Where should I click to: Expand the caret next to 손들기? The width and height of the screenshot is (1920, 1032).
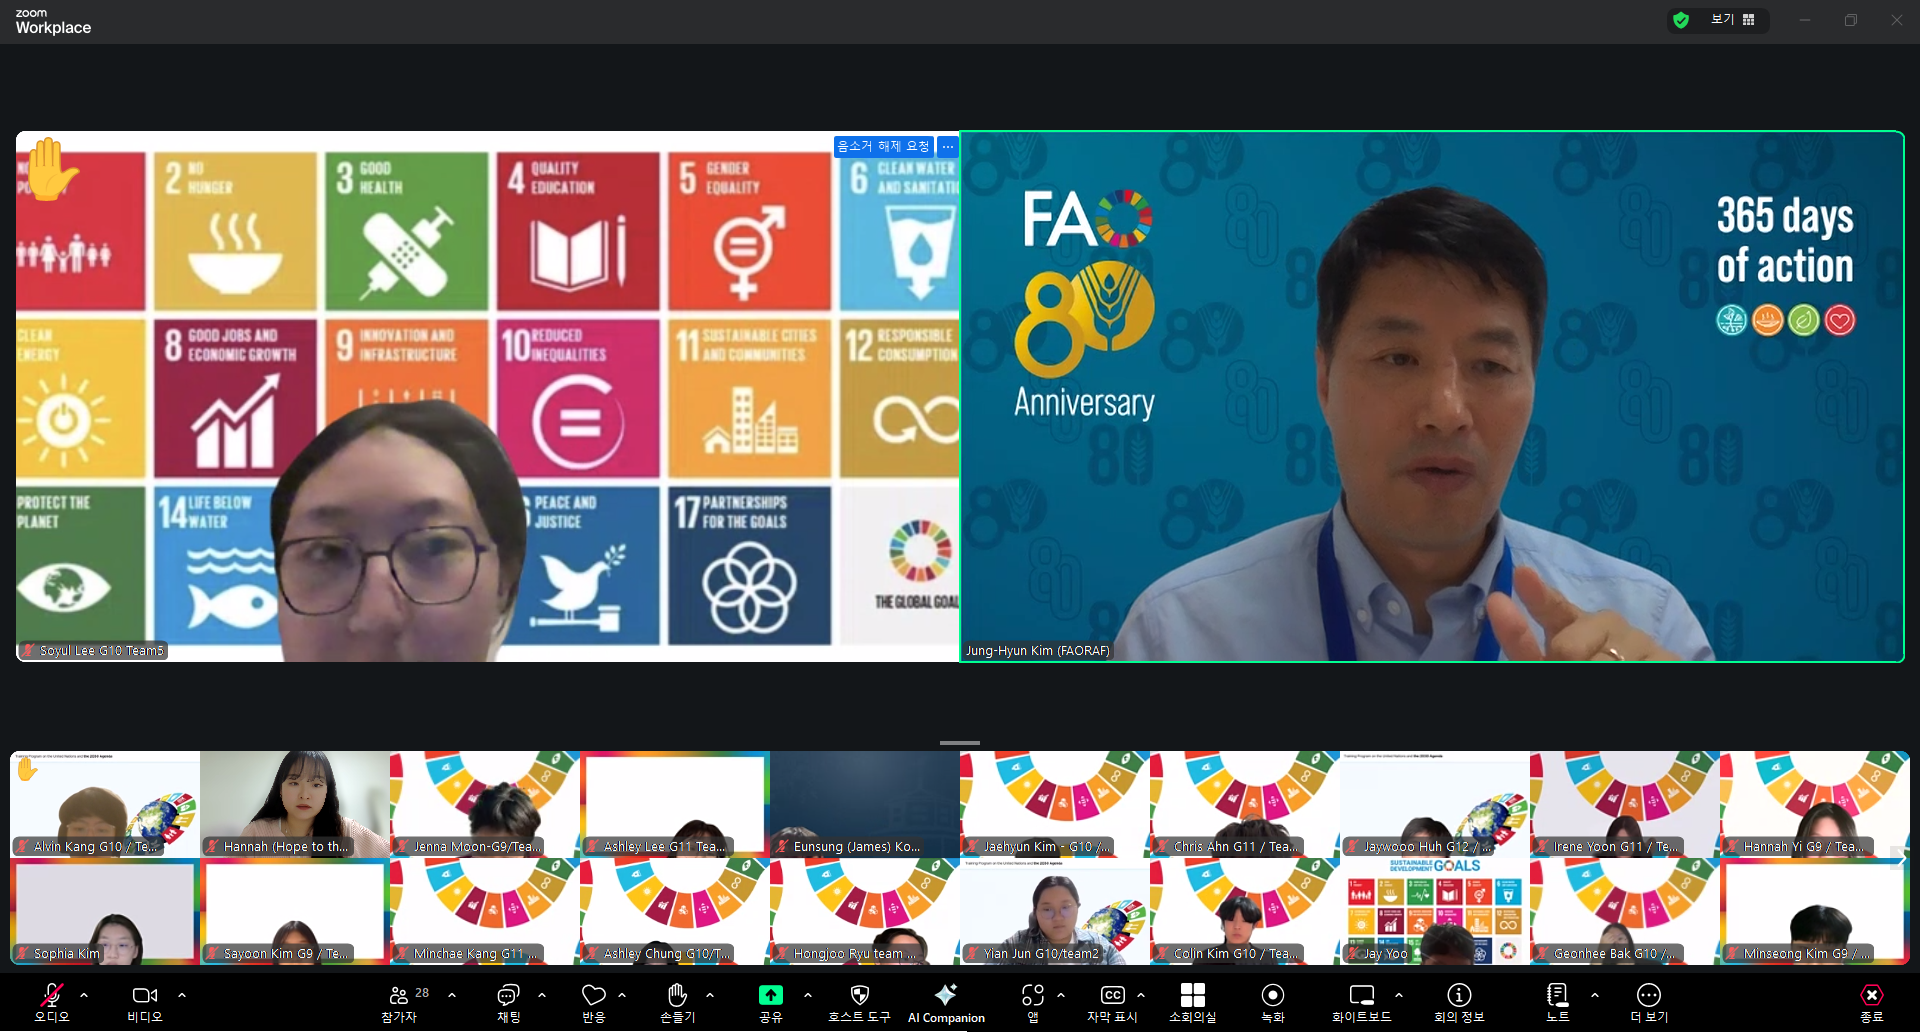[x=710, y=995]
